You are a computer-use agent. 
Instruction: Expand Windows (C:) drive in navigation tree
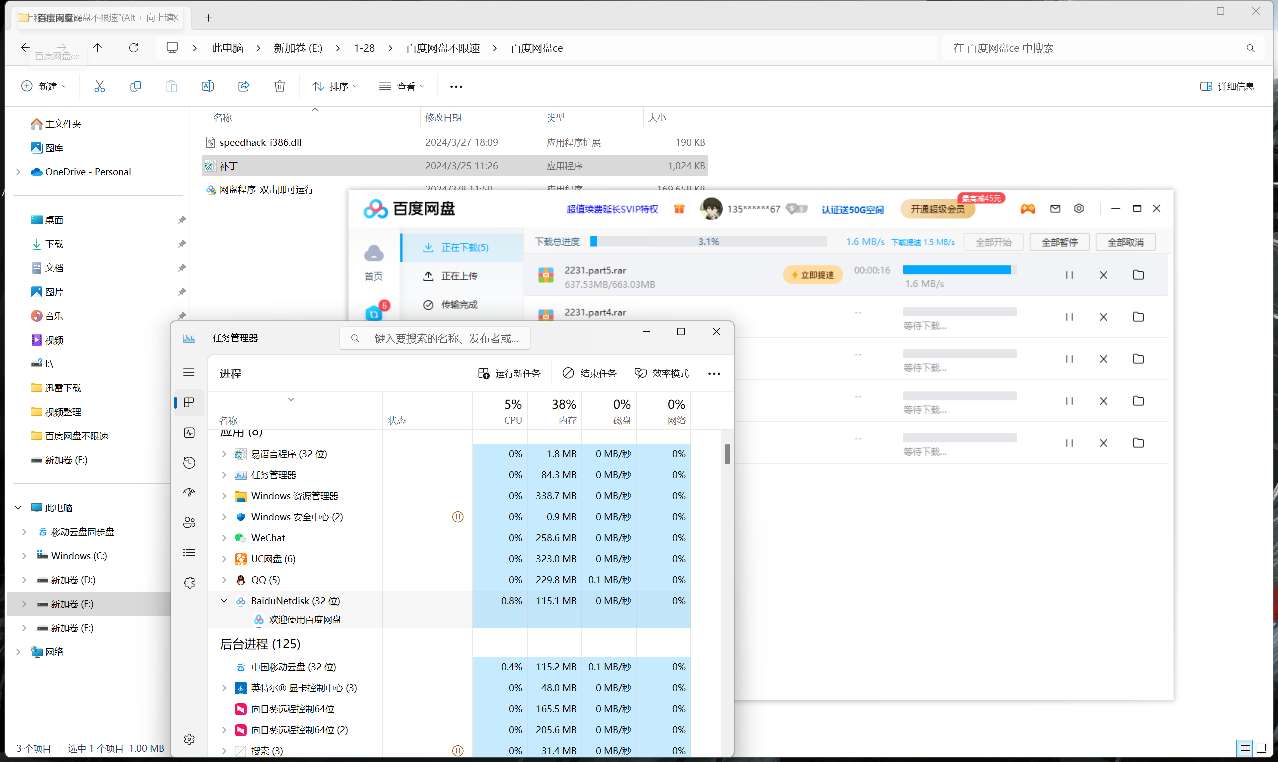23,556
